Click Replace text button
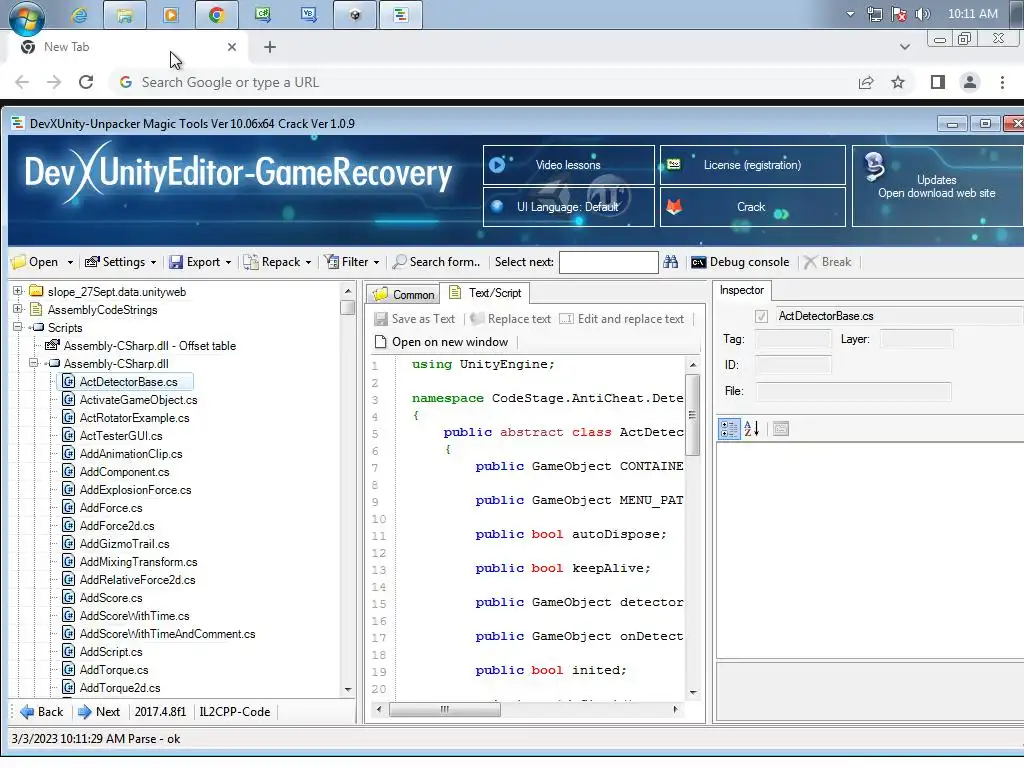The width and height of the screenshot is (1024, 768). click(x=511, y=319)
